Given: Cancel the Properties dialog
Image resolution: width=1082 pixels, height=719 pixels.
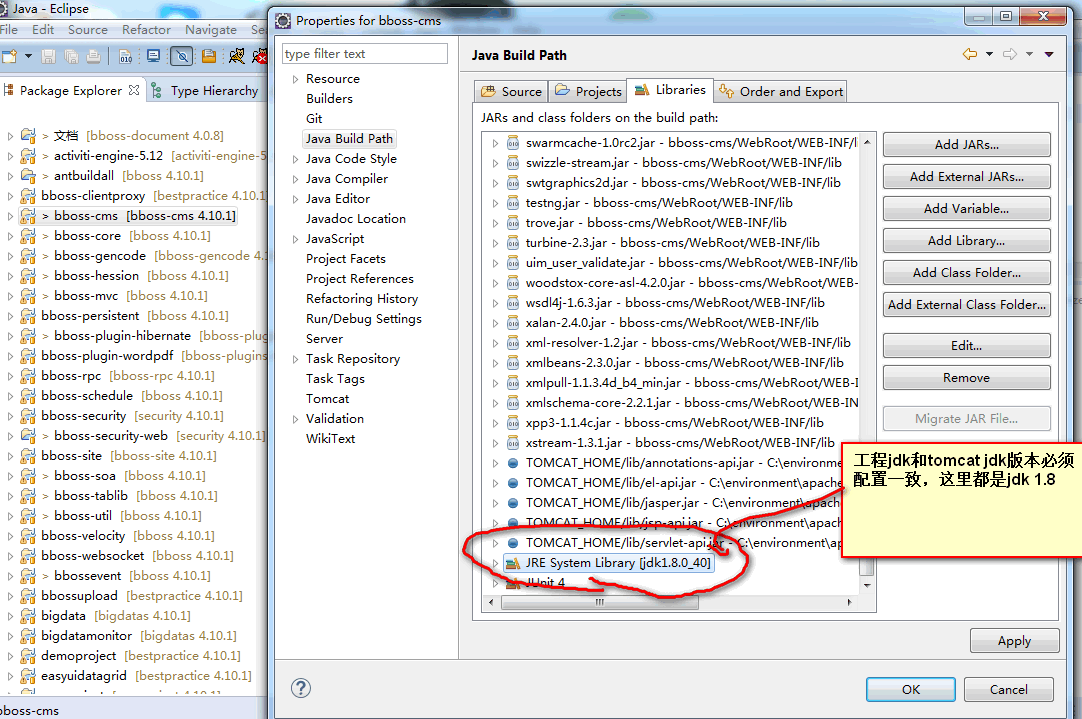Looking at the screenshot, I should click(1008, 689).
